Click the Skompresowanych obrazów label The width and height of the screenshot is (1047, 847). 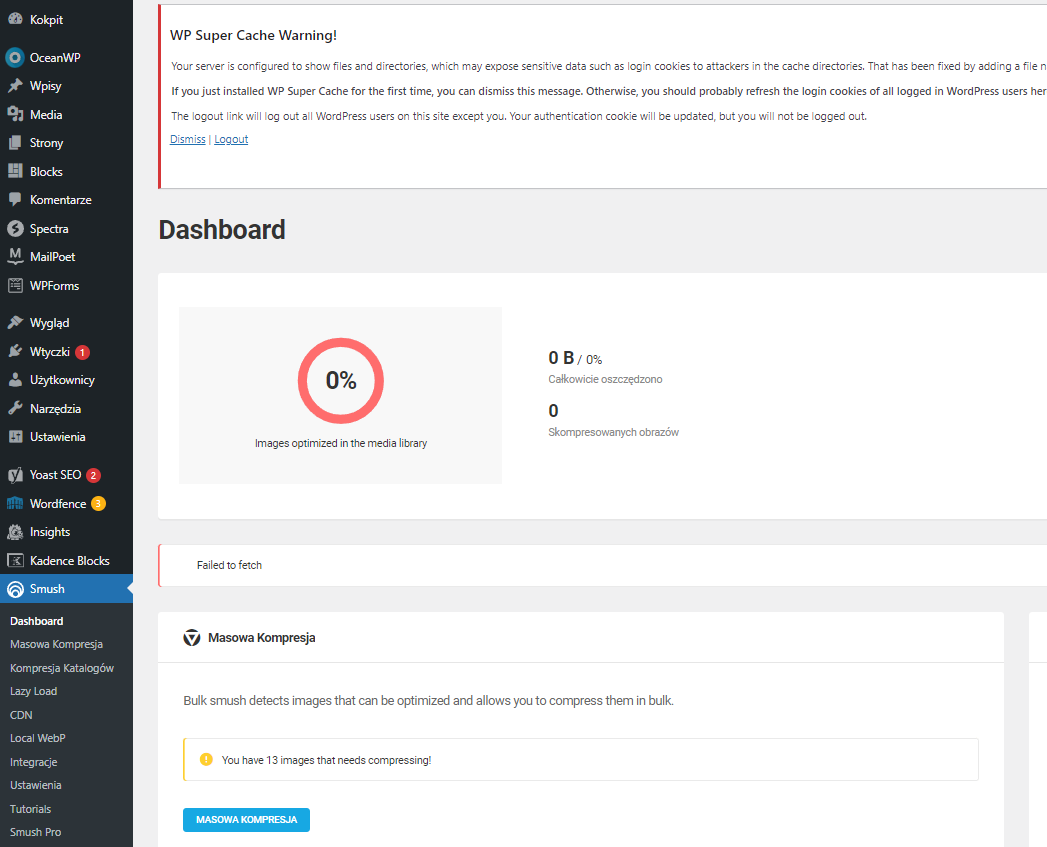(x=613, y=432)
